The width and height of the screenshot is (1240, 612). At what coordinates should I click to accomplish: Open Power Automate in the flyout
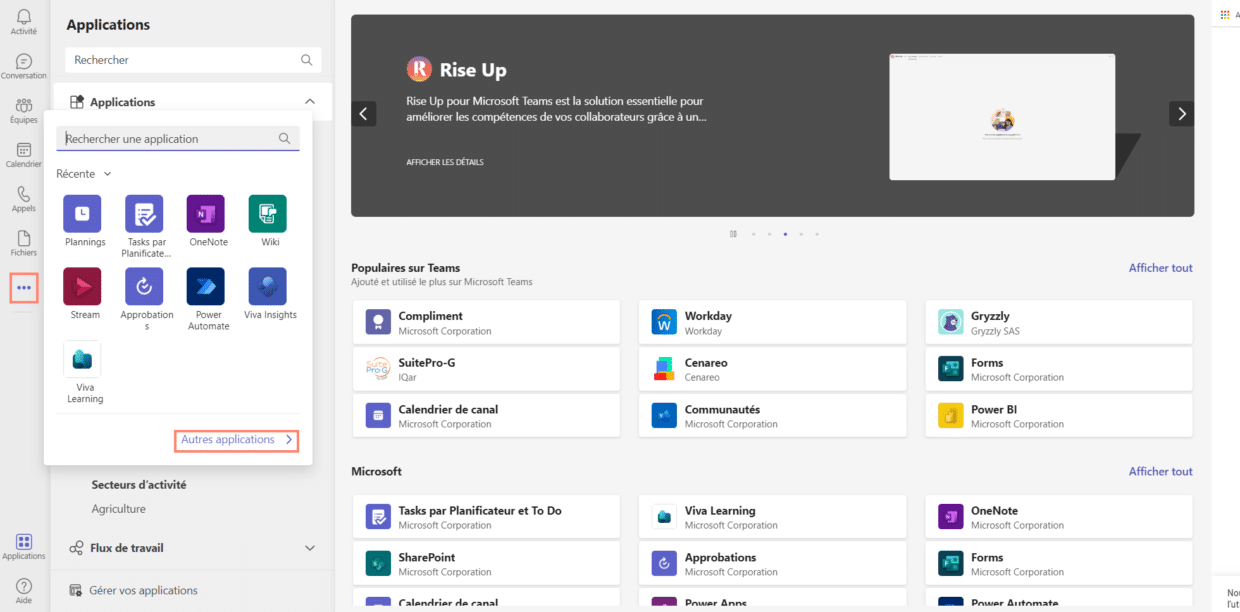[208, 299]
